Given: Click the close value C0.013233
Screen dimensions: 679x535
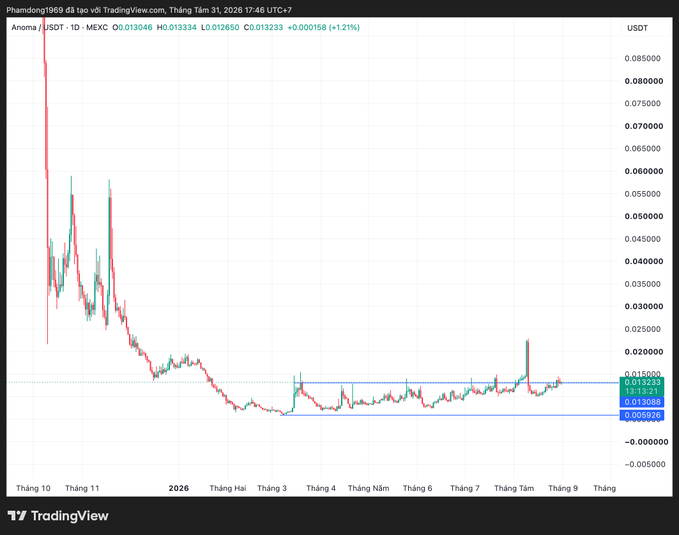Looking at the screenshot, I should click(x=263, y=27).
